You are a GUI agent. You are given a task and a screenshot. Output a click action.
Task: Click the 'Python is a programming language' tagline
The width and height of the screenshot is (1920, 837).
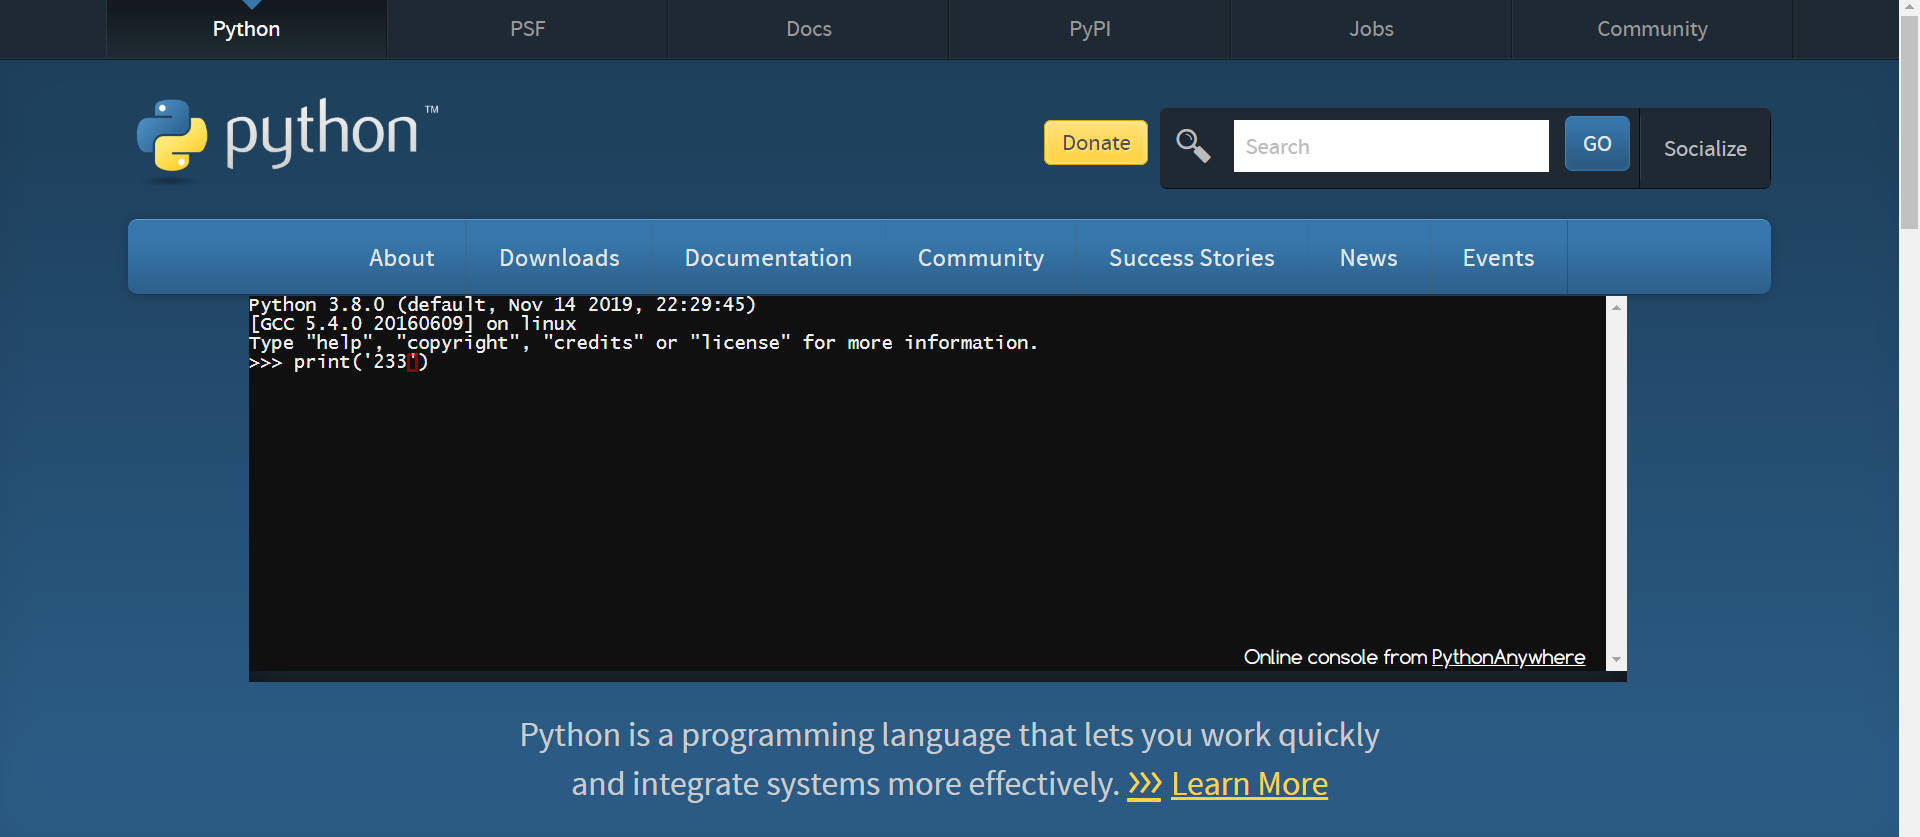click(x=950, y=759)
